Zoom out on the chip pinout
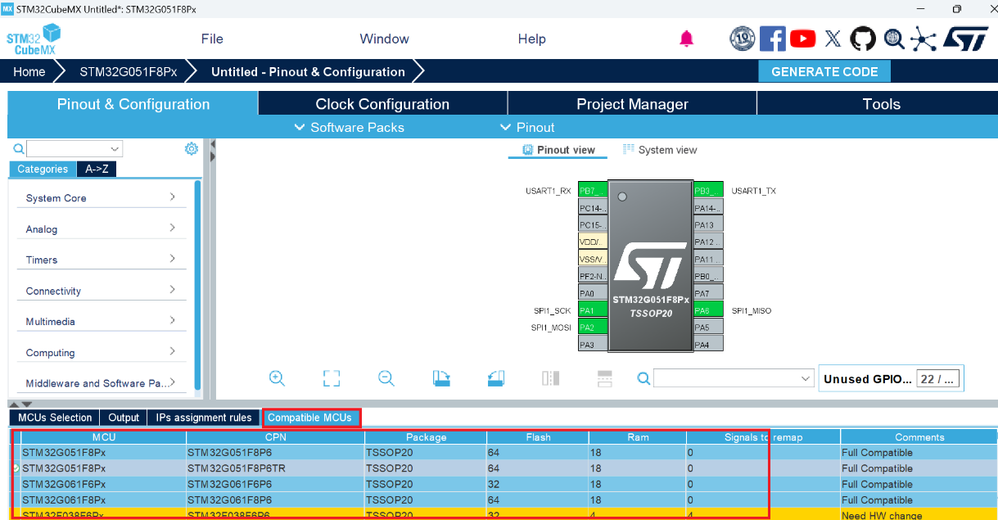Image resolution: width=998 pixels, height=520 pixels. (x=386, y=378)
